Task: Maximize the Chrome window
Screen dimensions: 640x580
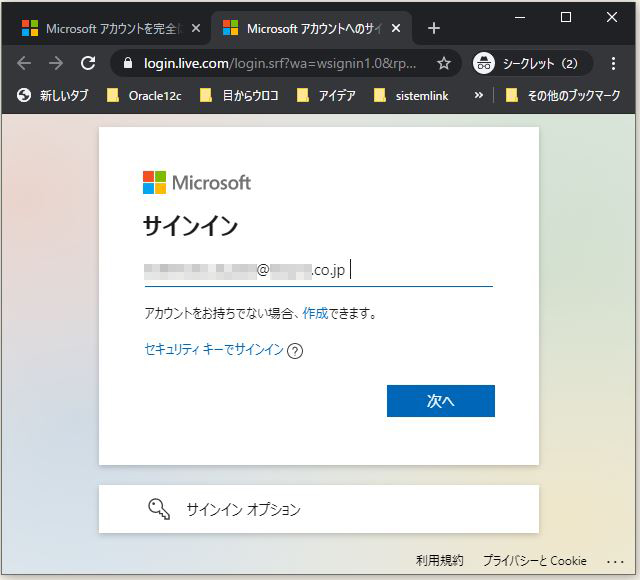Action: pyautogui.click(x=566, y=17)
